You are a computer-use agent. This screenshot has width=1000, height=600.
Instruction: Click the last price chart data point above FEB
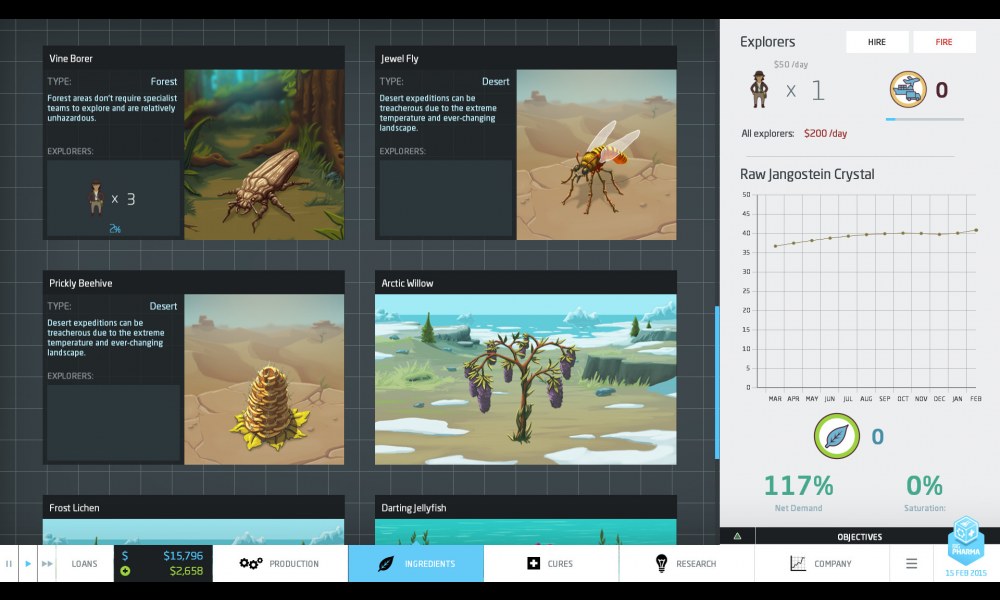976,230
